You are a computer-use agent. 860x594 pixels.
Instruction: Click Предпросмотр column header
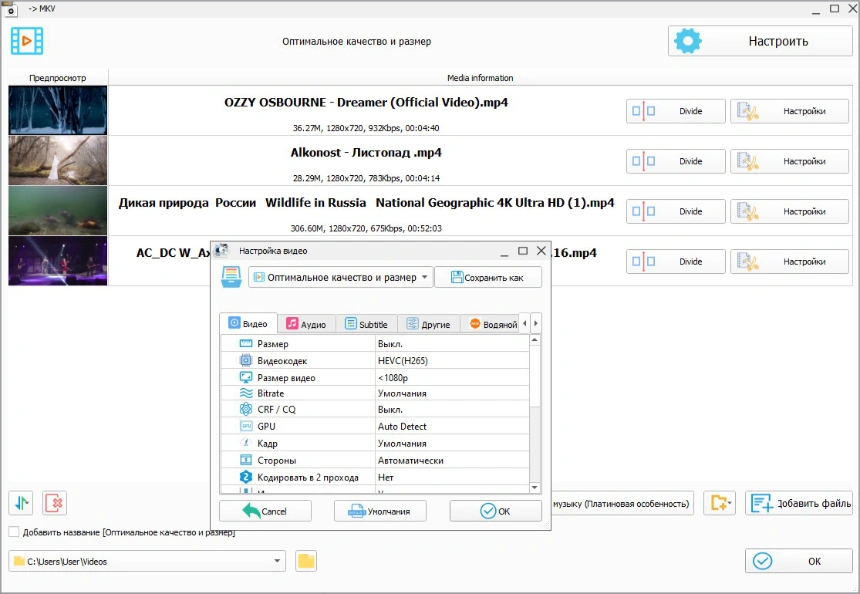pos(58,78)
